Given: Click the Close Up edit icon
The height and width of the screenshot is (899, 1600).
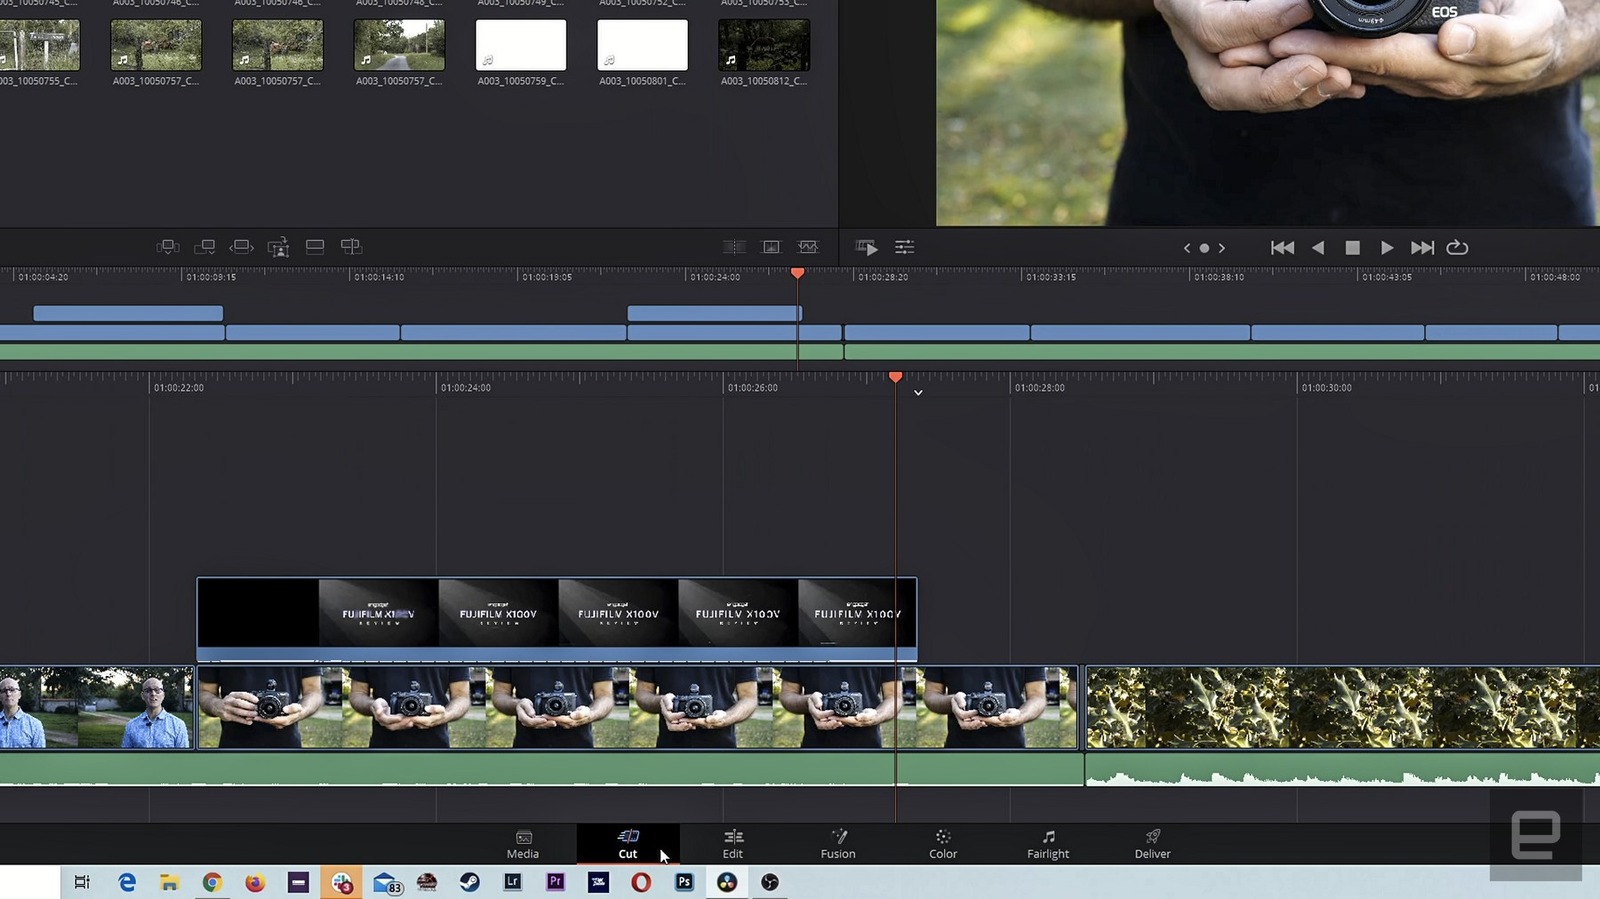Looking at the screenshot, I should pos(278,247).
